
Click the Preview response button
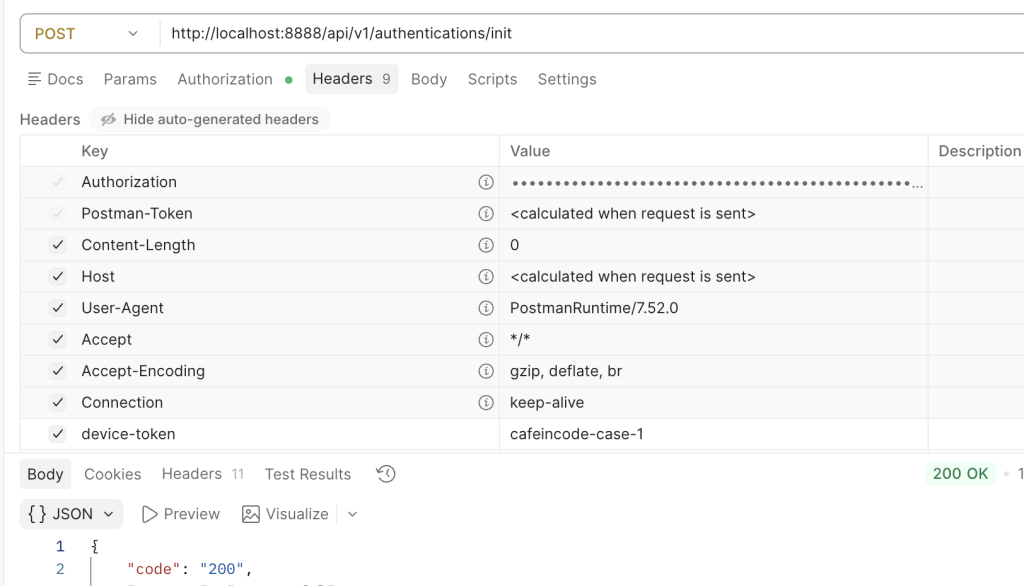(181, 514)
